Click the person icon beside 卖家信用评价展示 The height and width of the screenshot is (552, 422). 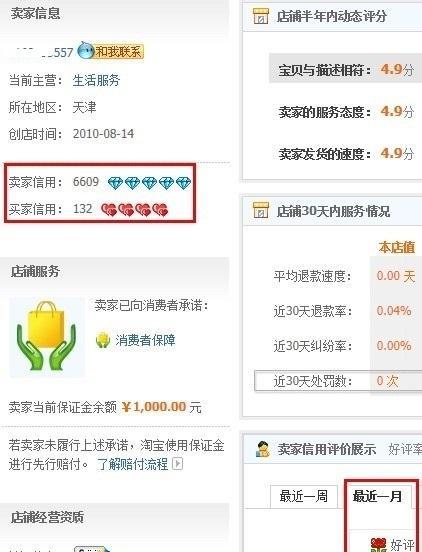tap(263, 449)
